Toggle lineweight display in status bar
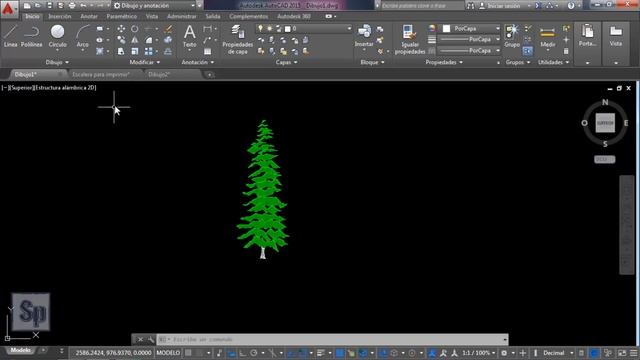 tap(320, 353)
